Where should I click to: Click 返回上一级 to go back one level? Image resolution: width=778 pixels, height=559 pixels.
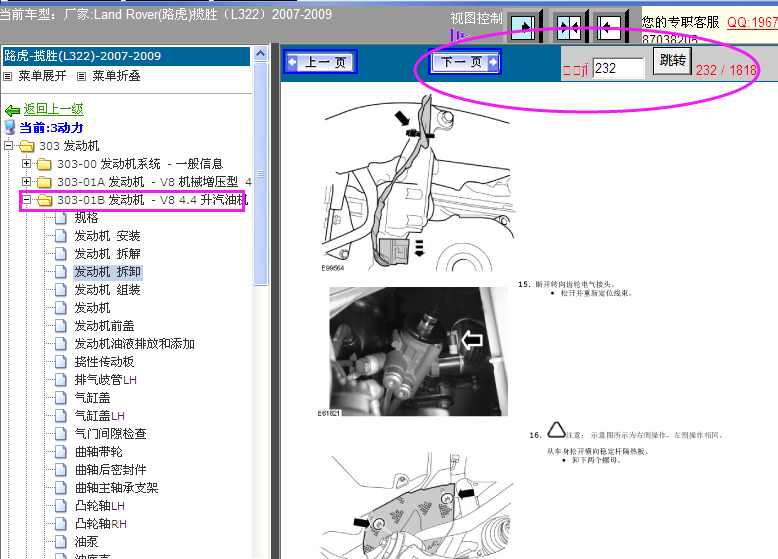54,109
